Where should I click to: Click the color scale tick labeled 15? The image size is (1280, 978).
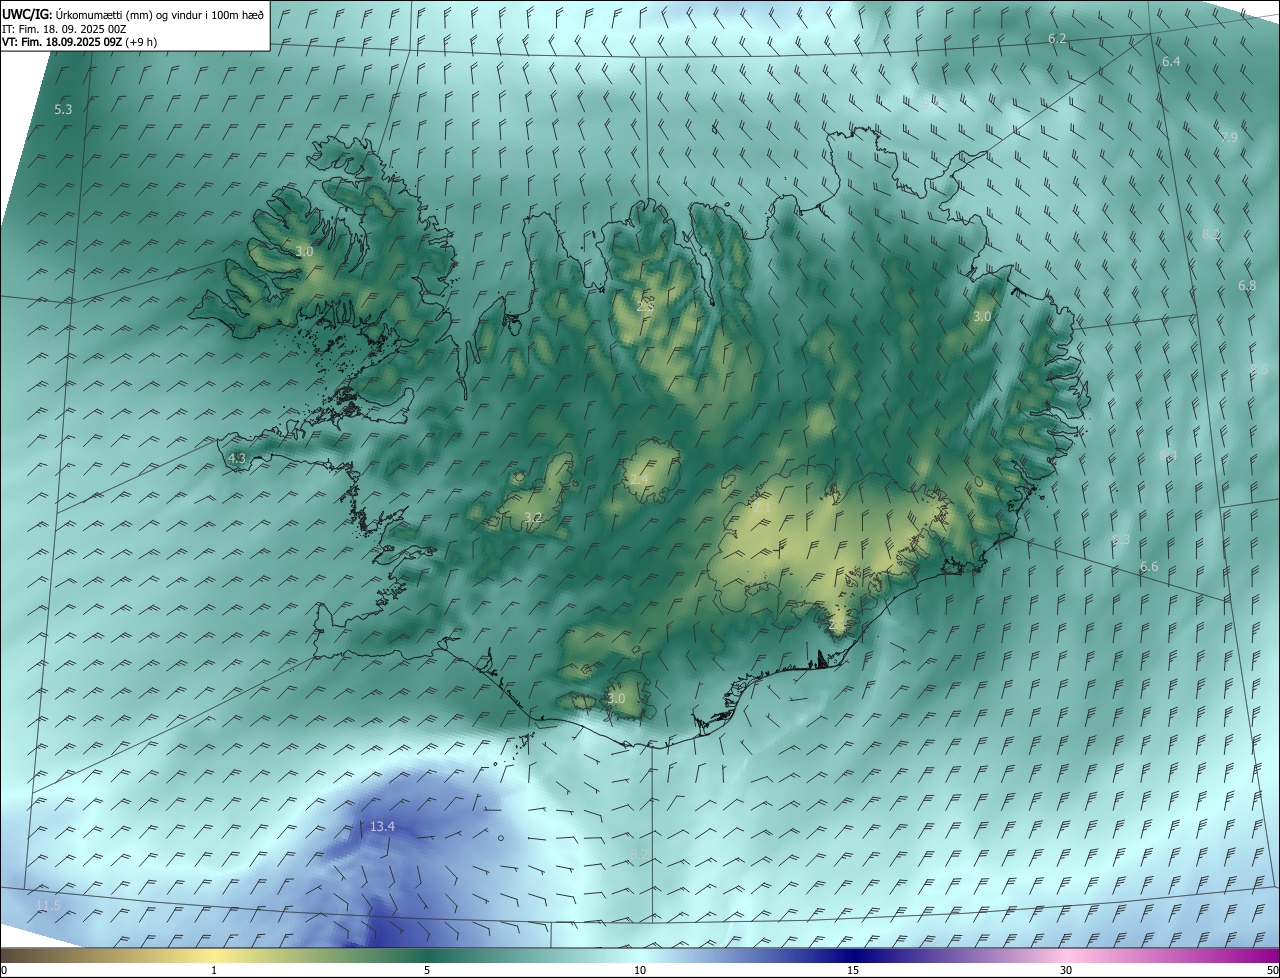click(853, 970)
